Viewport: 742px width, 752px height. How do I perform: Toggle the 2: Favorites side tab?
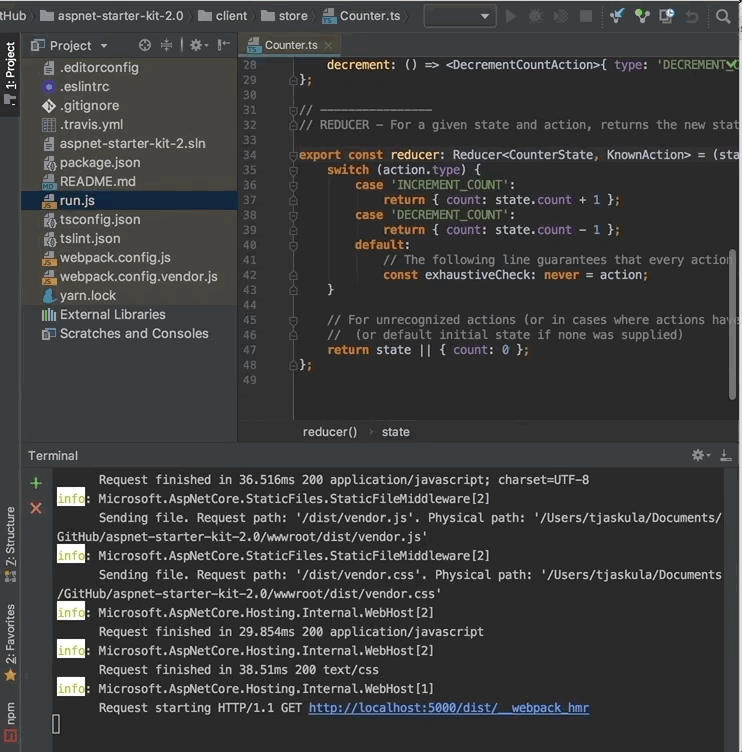[x=10, y=642]
